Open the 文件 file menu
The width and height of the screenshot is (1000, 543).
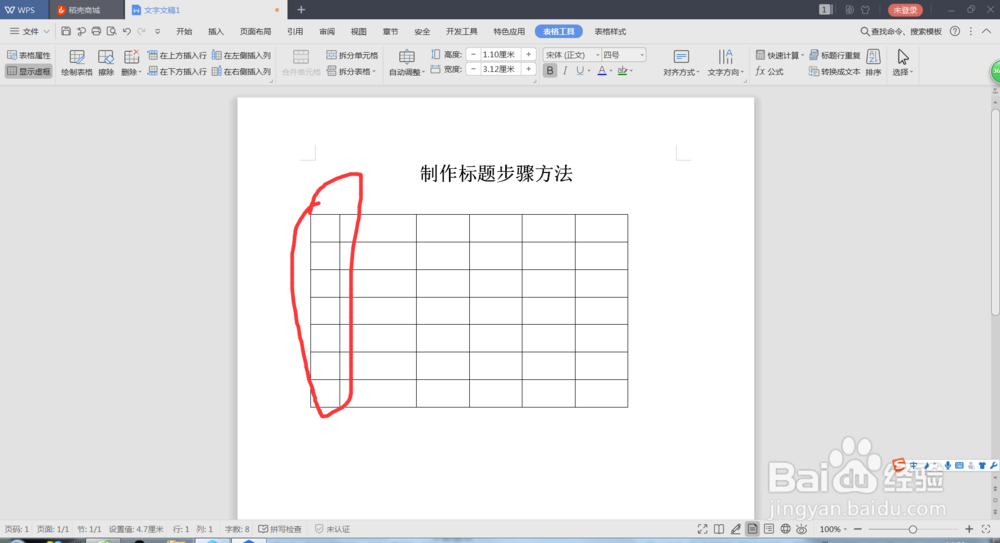(x=29, y=31)
